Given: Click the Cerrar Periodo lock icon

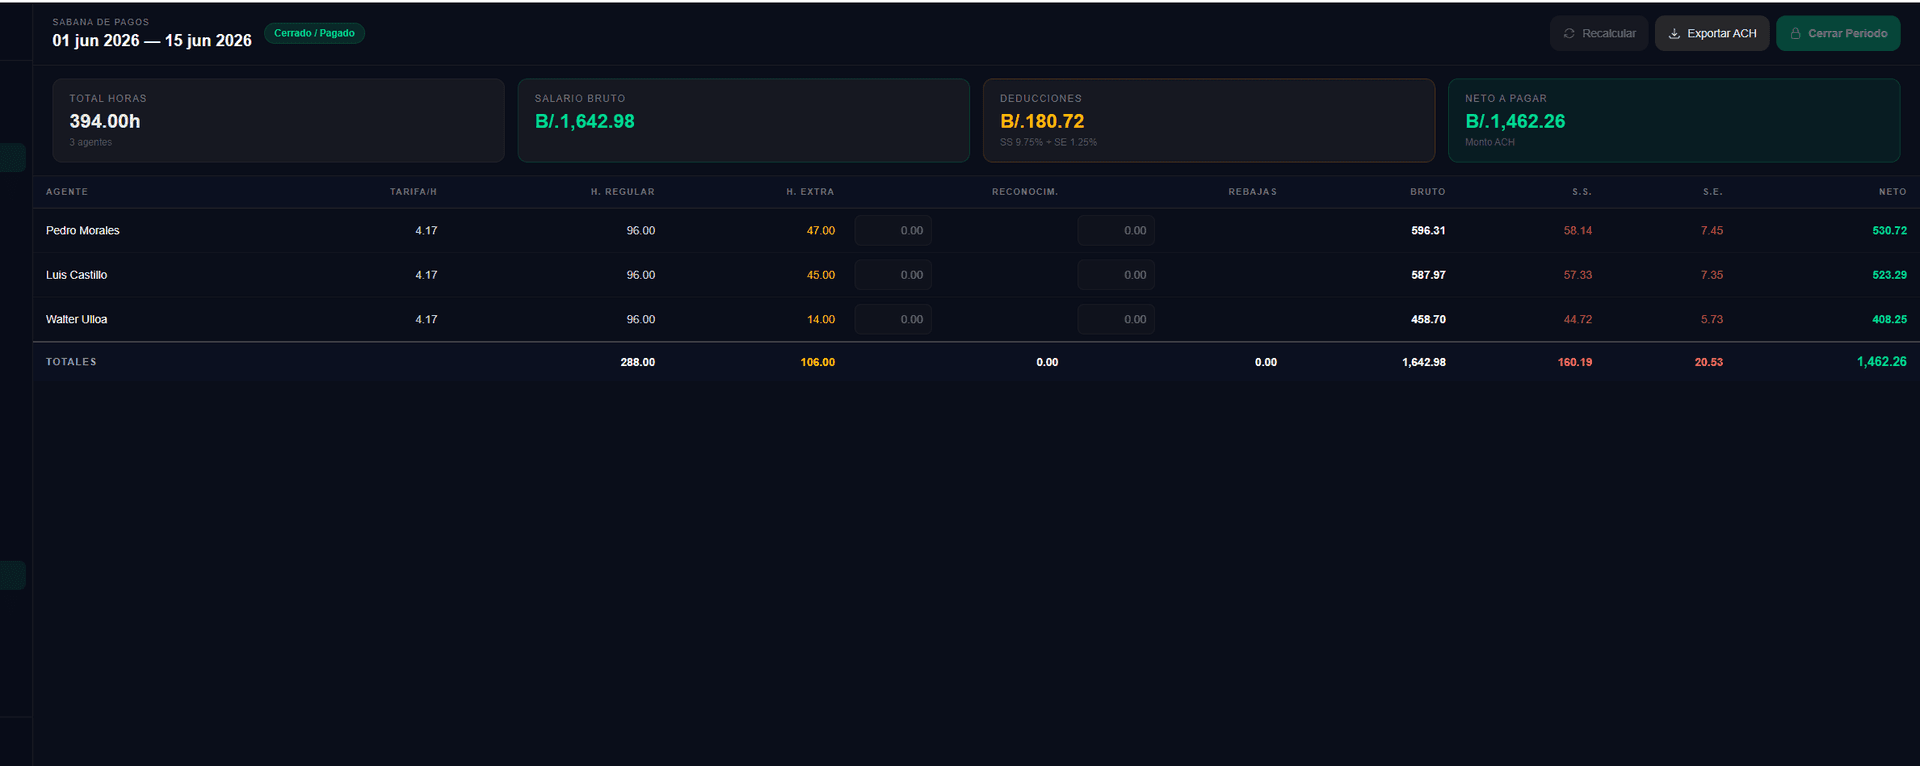Looking at the screenshot, I should click(1795, 33).
